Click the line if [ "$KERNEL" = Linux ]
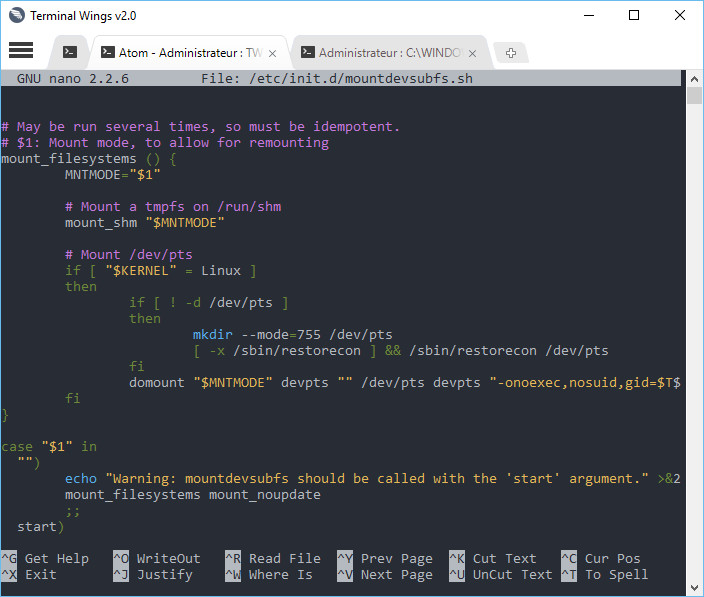Image resolution: width=704 pixels, height=597 pixels. [x=161, y=271]
